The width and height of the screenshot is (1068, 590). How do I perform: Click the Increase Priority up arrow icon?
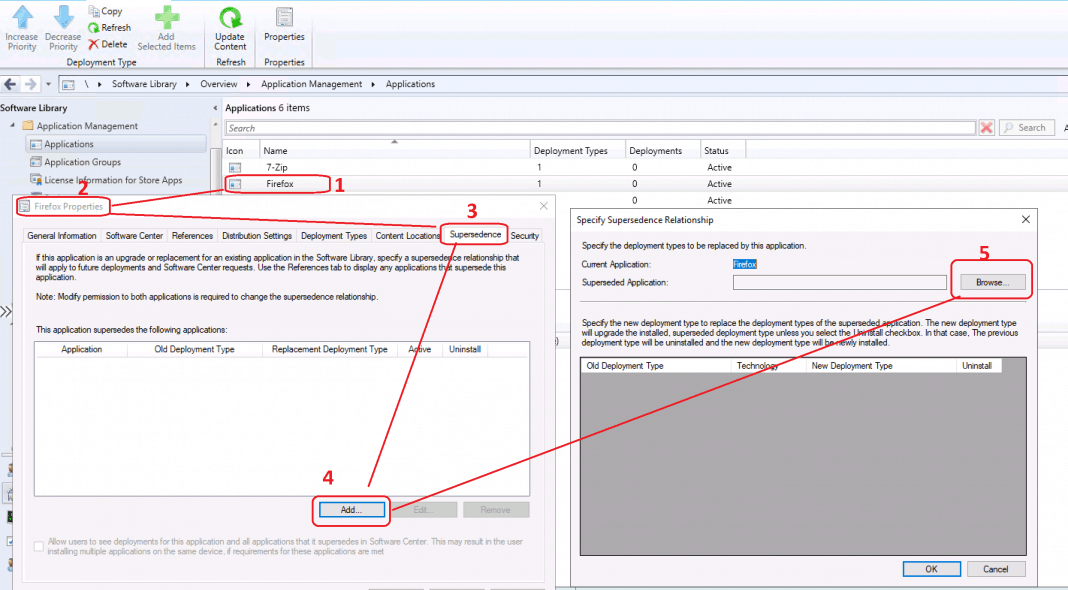click(22, 17)
